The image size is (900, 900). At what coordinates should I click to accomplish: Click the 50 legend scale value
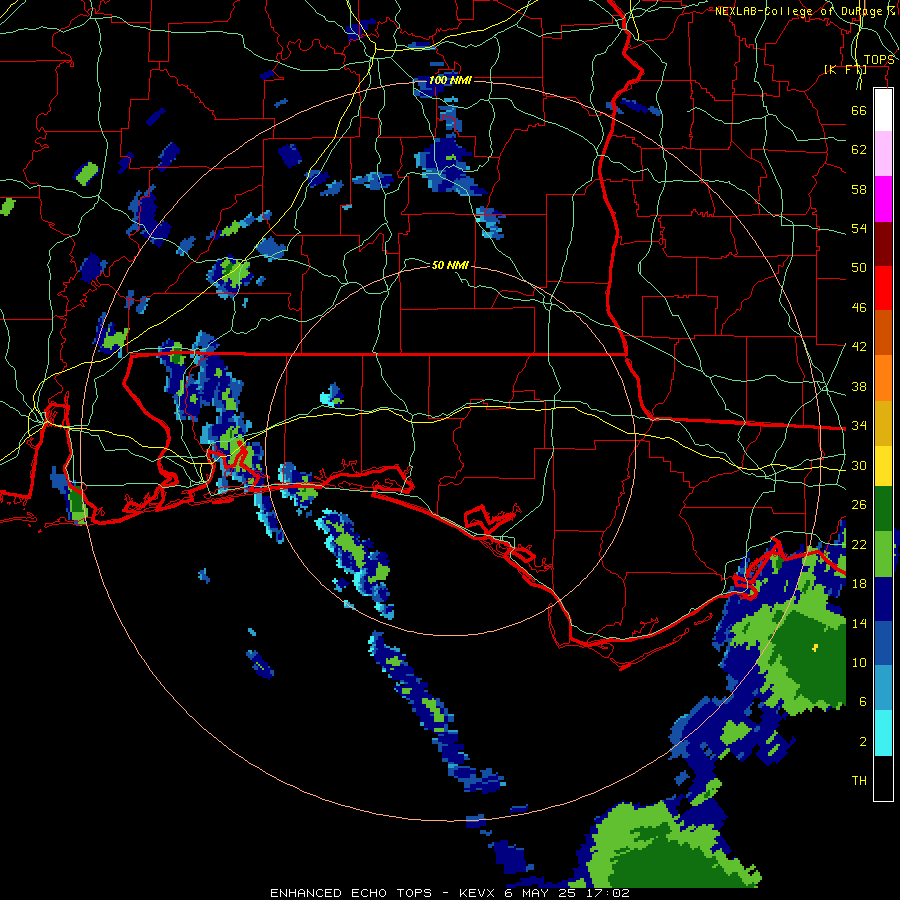coord(859,268)
